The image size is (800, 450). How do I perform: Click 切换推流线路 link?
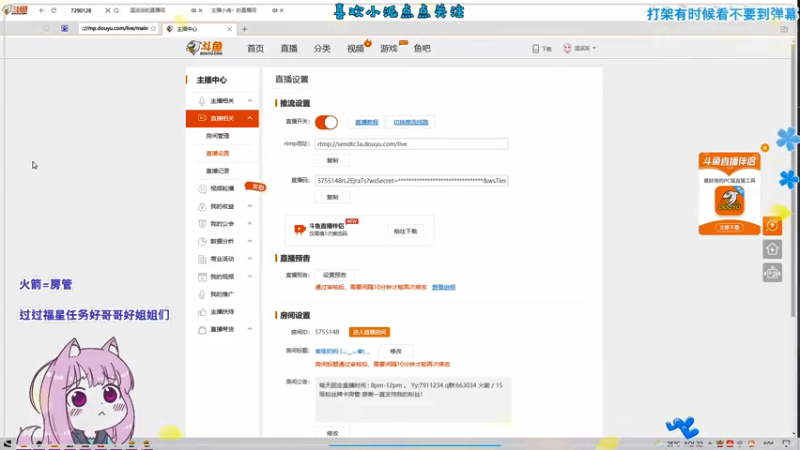click(x=411, y=122)
